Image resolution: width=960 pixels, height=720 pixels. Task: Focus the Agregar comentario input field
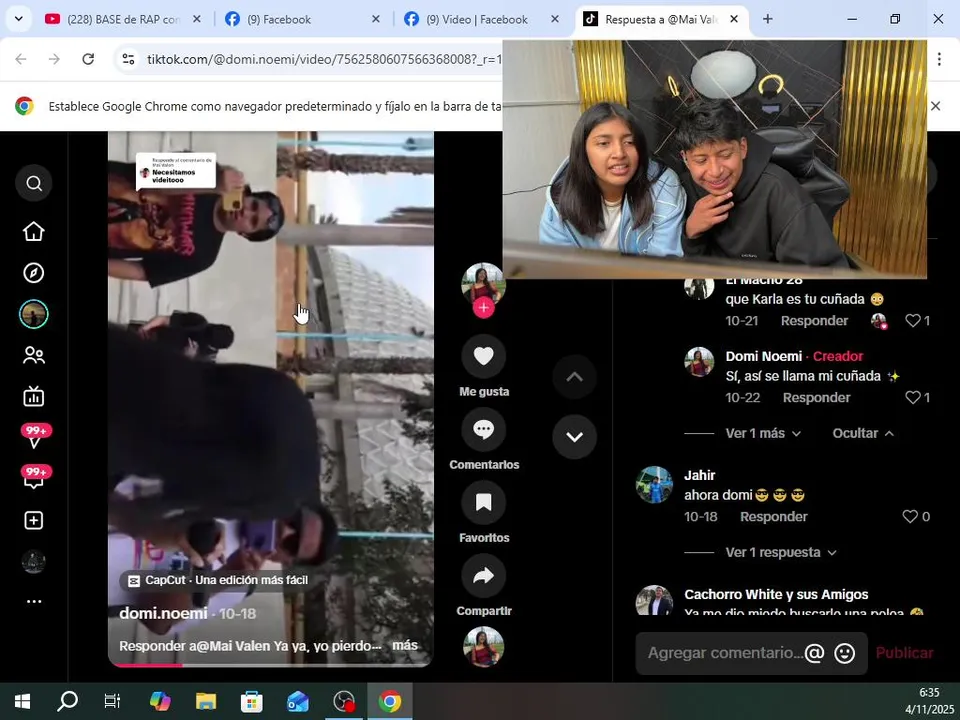click(724, 653)
